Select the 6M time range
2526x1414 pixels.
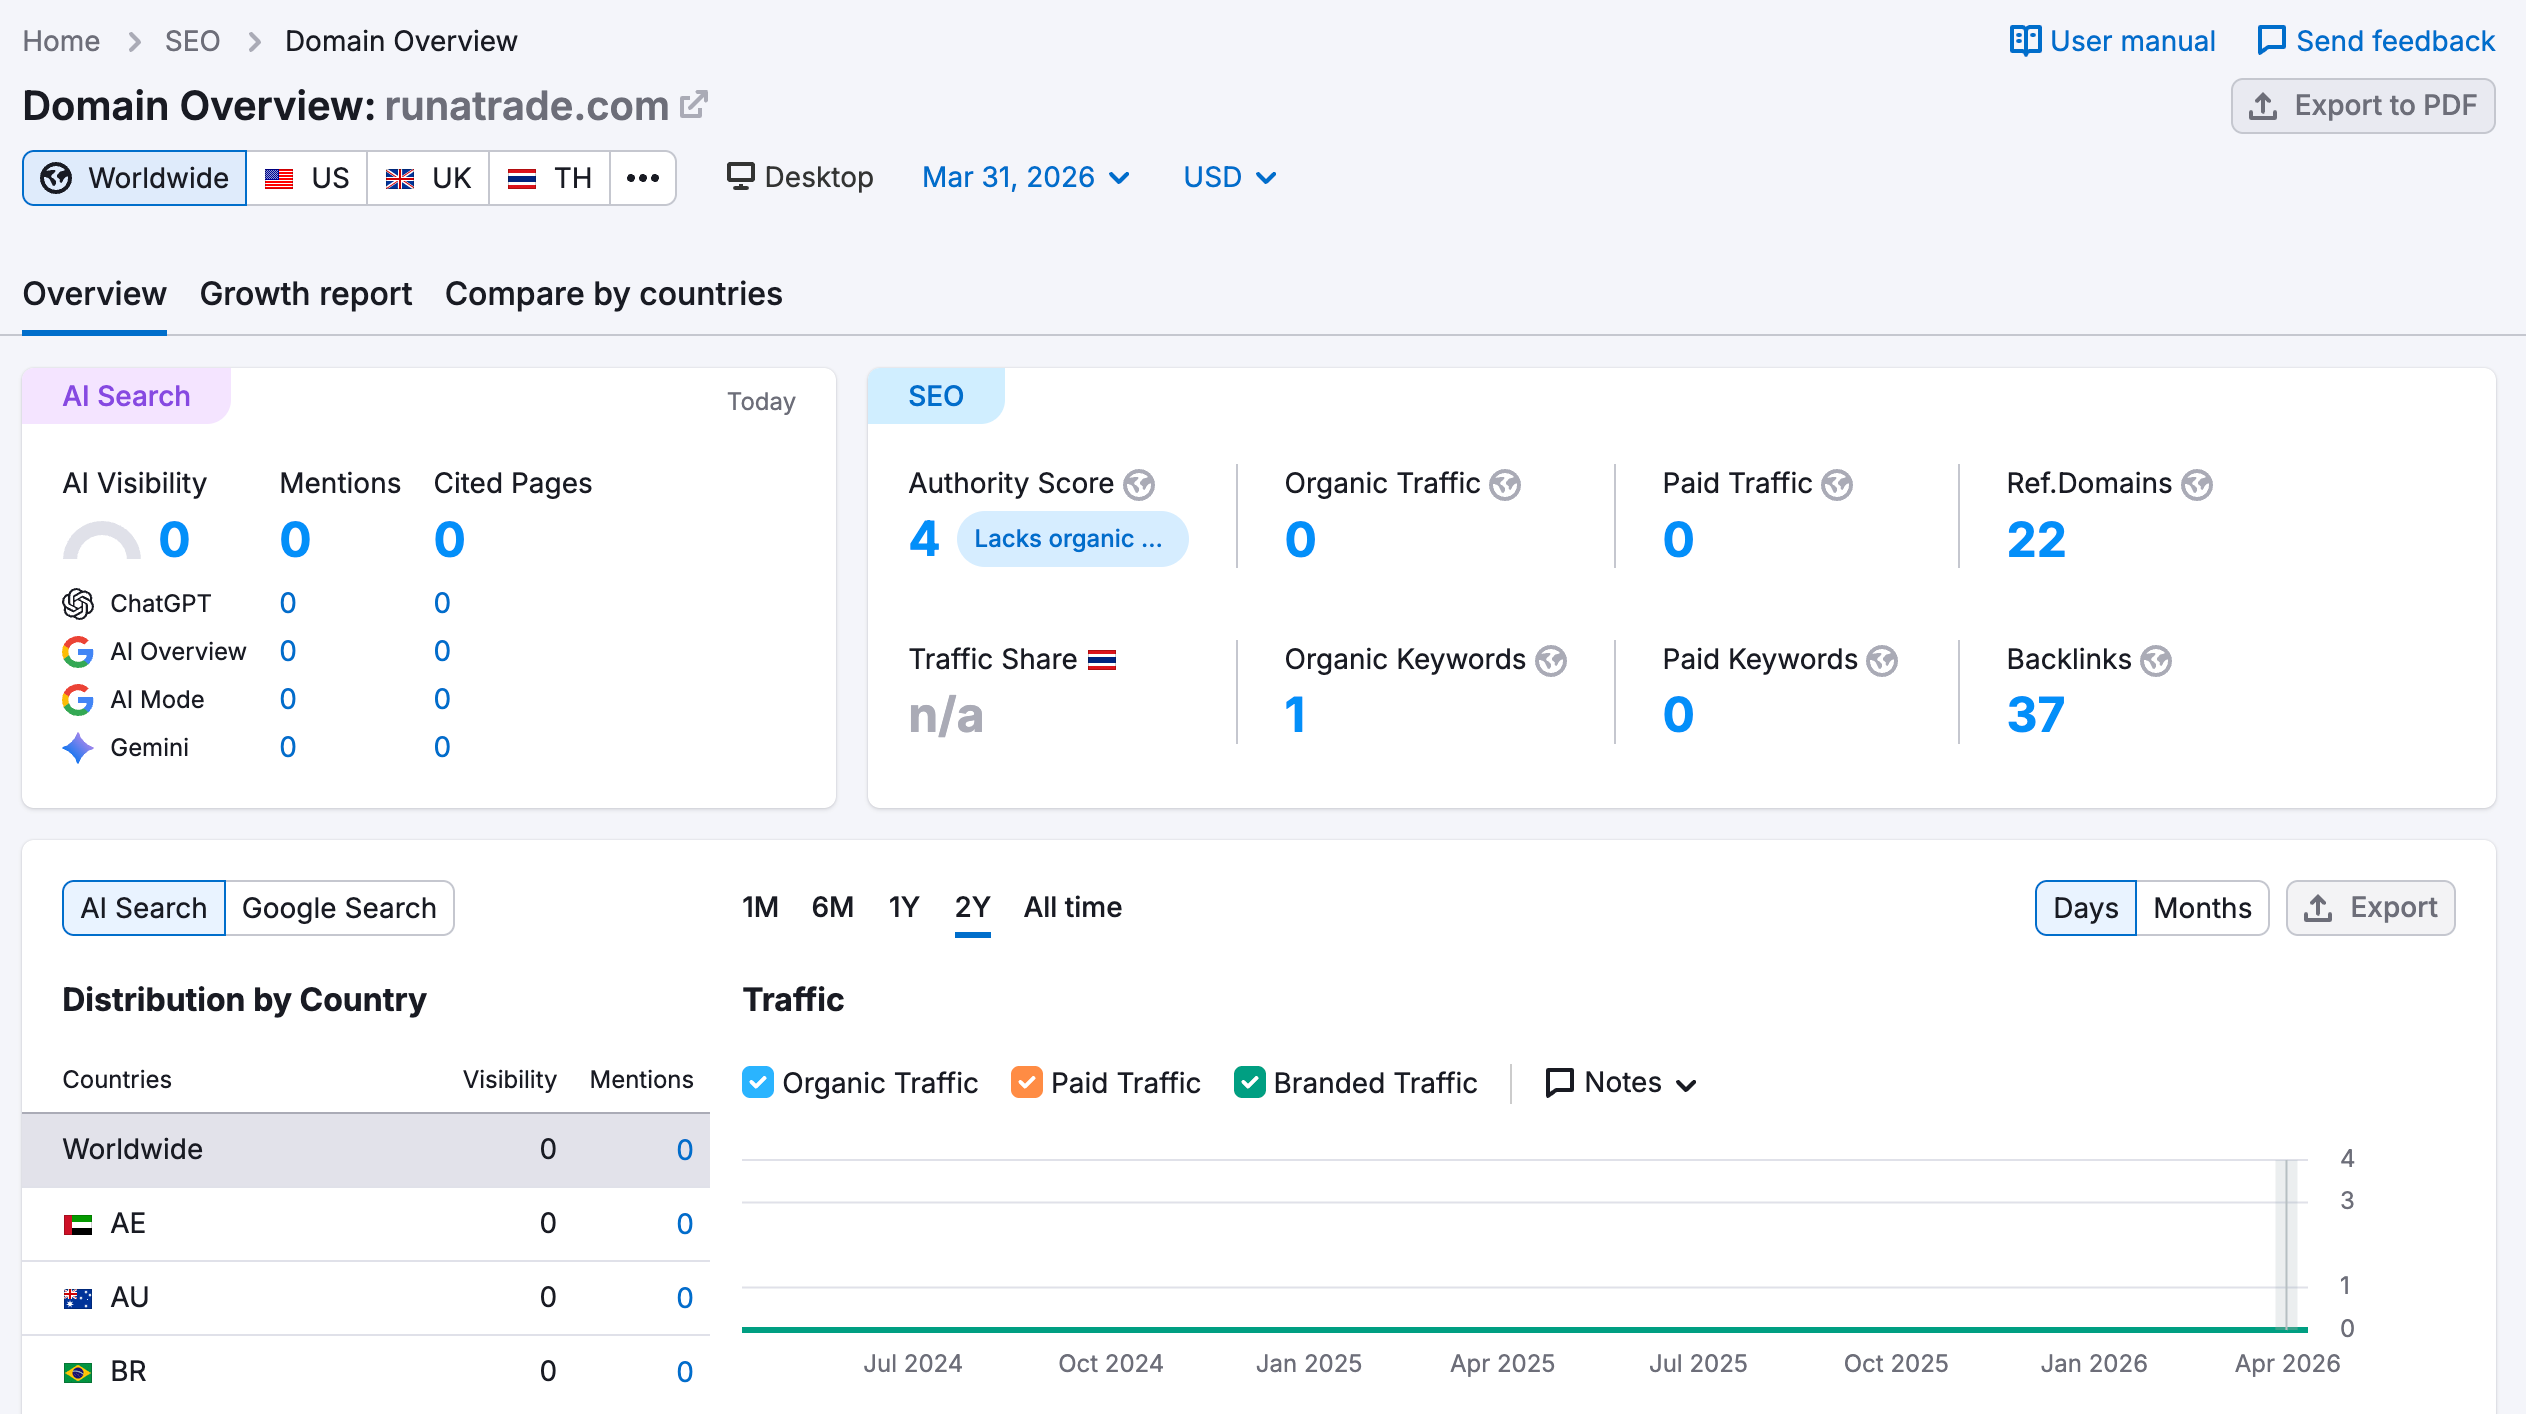coord(833,907)
